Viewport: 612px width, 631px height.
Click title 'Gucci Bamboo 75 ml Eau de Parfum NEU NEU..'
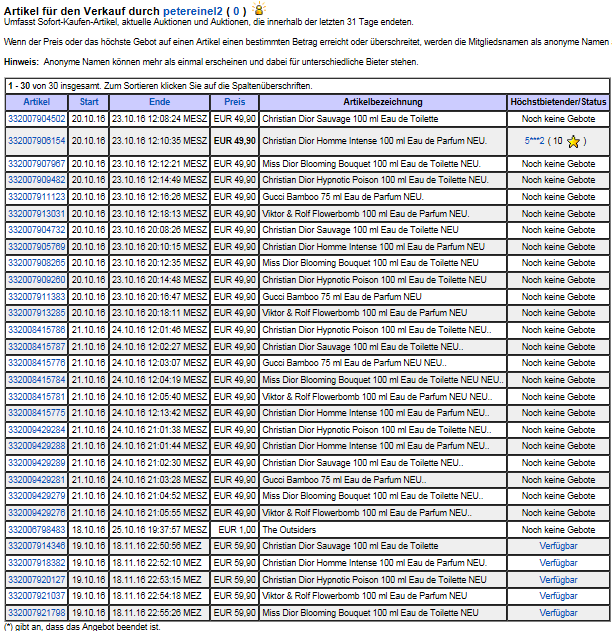click(x=354, y=363)
